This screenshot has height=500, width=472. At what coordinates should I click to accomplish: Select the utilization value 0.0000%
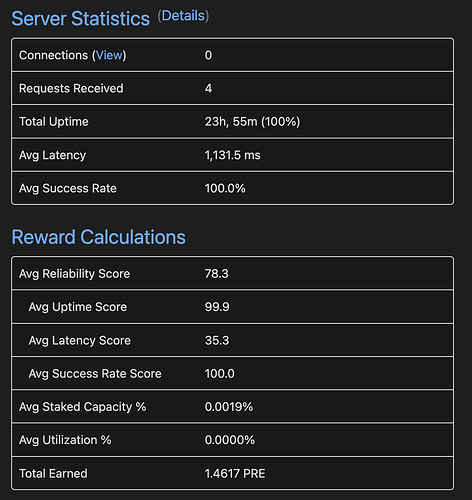(x=230, y=440)
